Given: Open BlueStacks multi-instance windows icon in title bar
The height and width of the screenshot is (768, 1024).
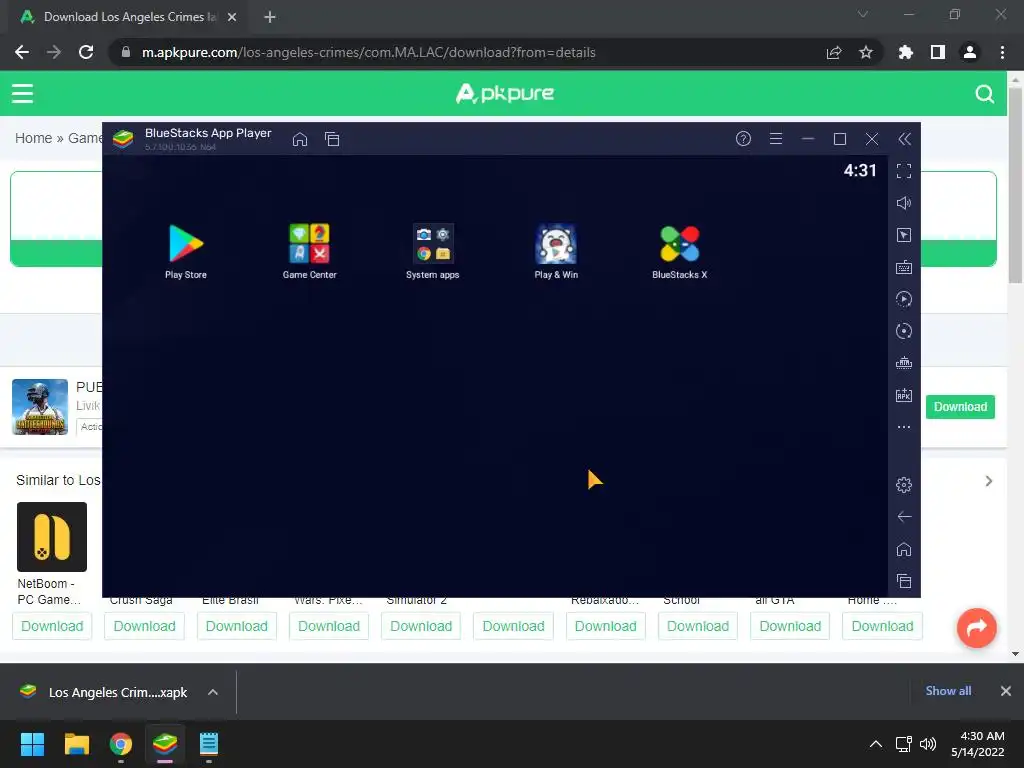Looking at the screenshot, I should 332,139.
